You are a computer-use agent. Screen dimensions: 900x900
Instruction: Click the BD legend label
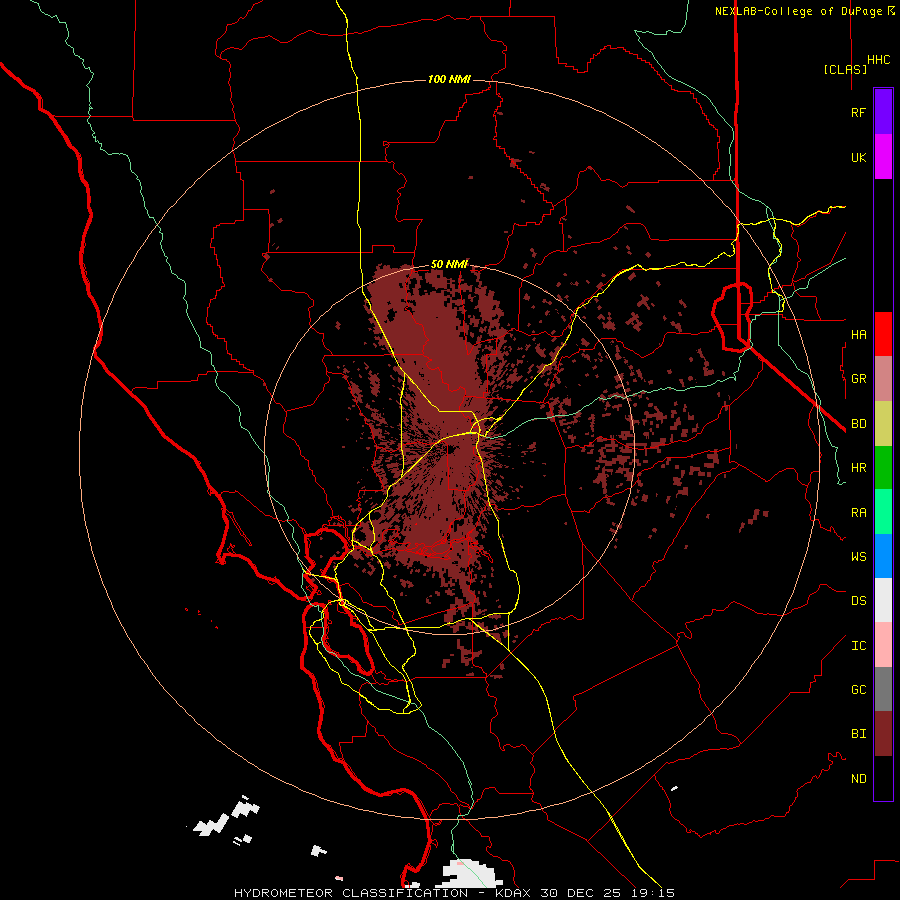click(858, 424)
